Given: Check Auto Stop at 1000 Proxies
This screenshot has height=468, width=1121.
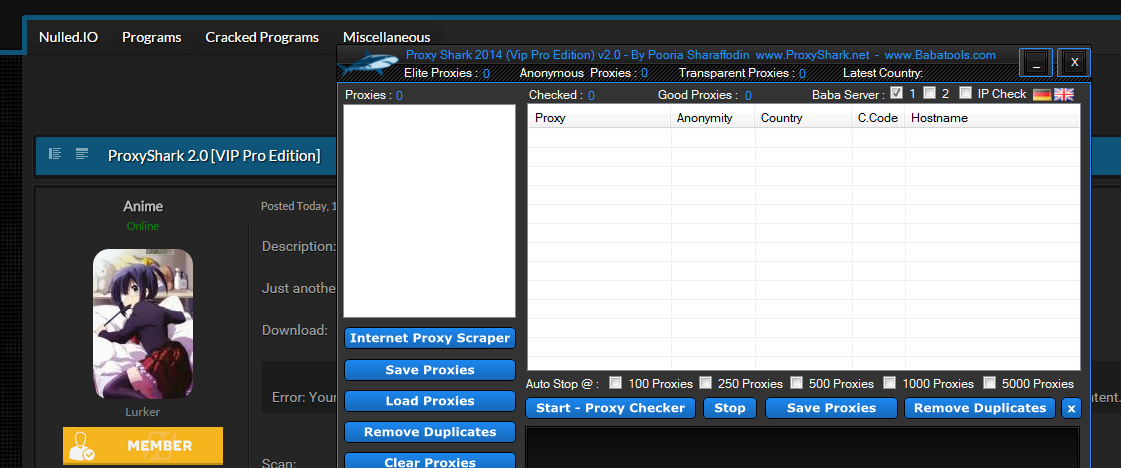Looking at the screenshot, I should click(889, 383).
